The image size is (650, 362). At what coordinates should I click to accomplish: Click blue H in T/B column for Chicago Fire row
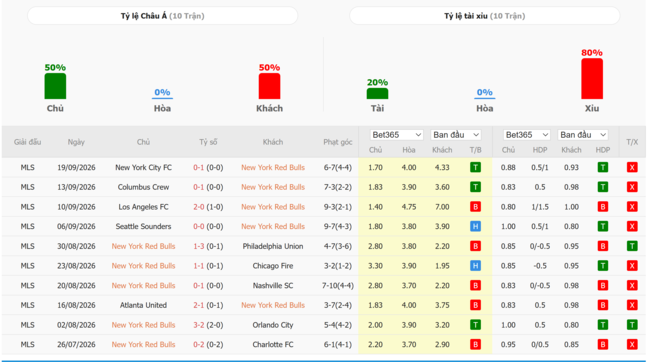475,266
